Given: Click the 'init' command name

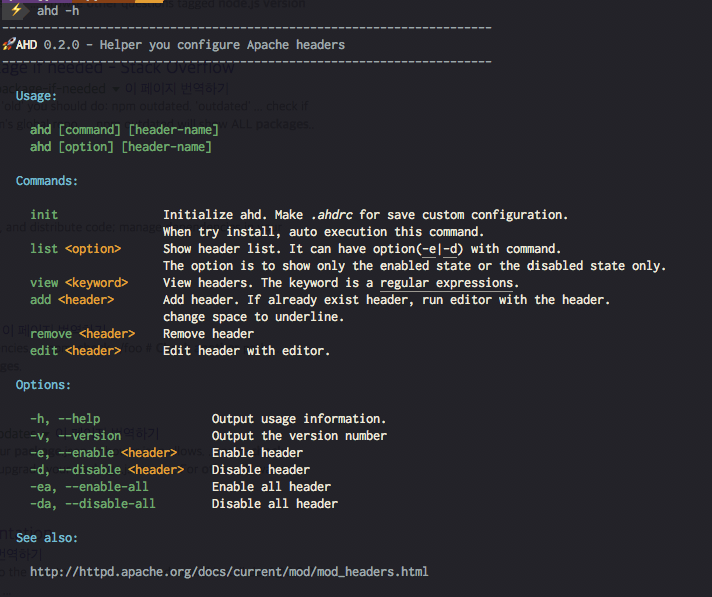Looking at the screenshot, I should point(44,215).
